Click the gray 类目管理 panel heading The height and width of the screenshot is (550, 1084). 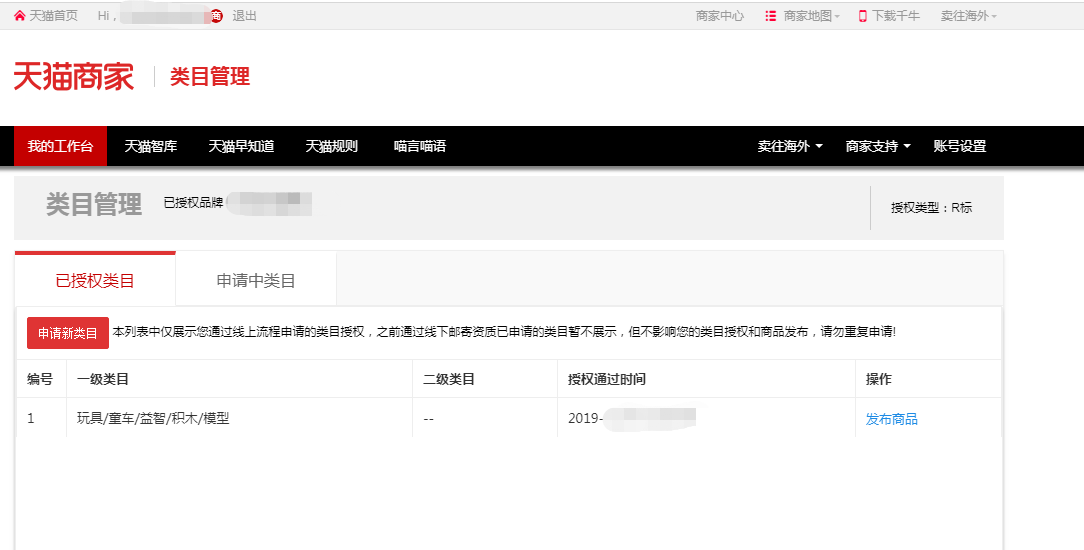[x=94, y=205]
